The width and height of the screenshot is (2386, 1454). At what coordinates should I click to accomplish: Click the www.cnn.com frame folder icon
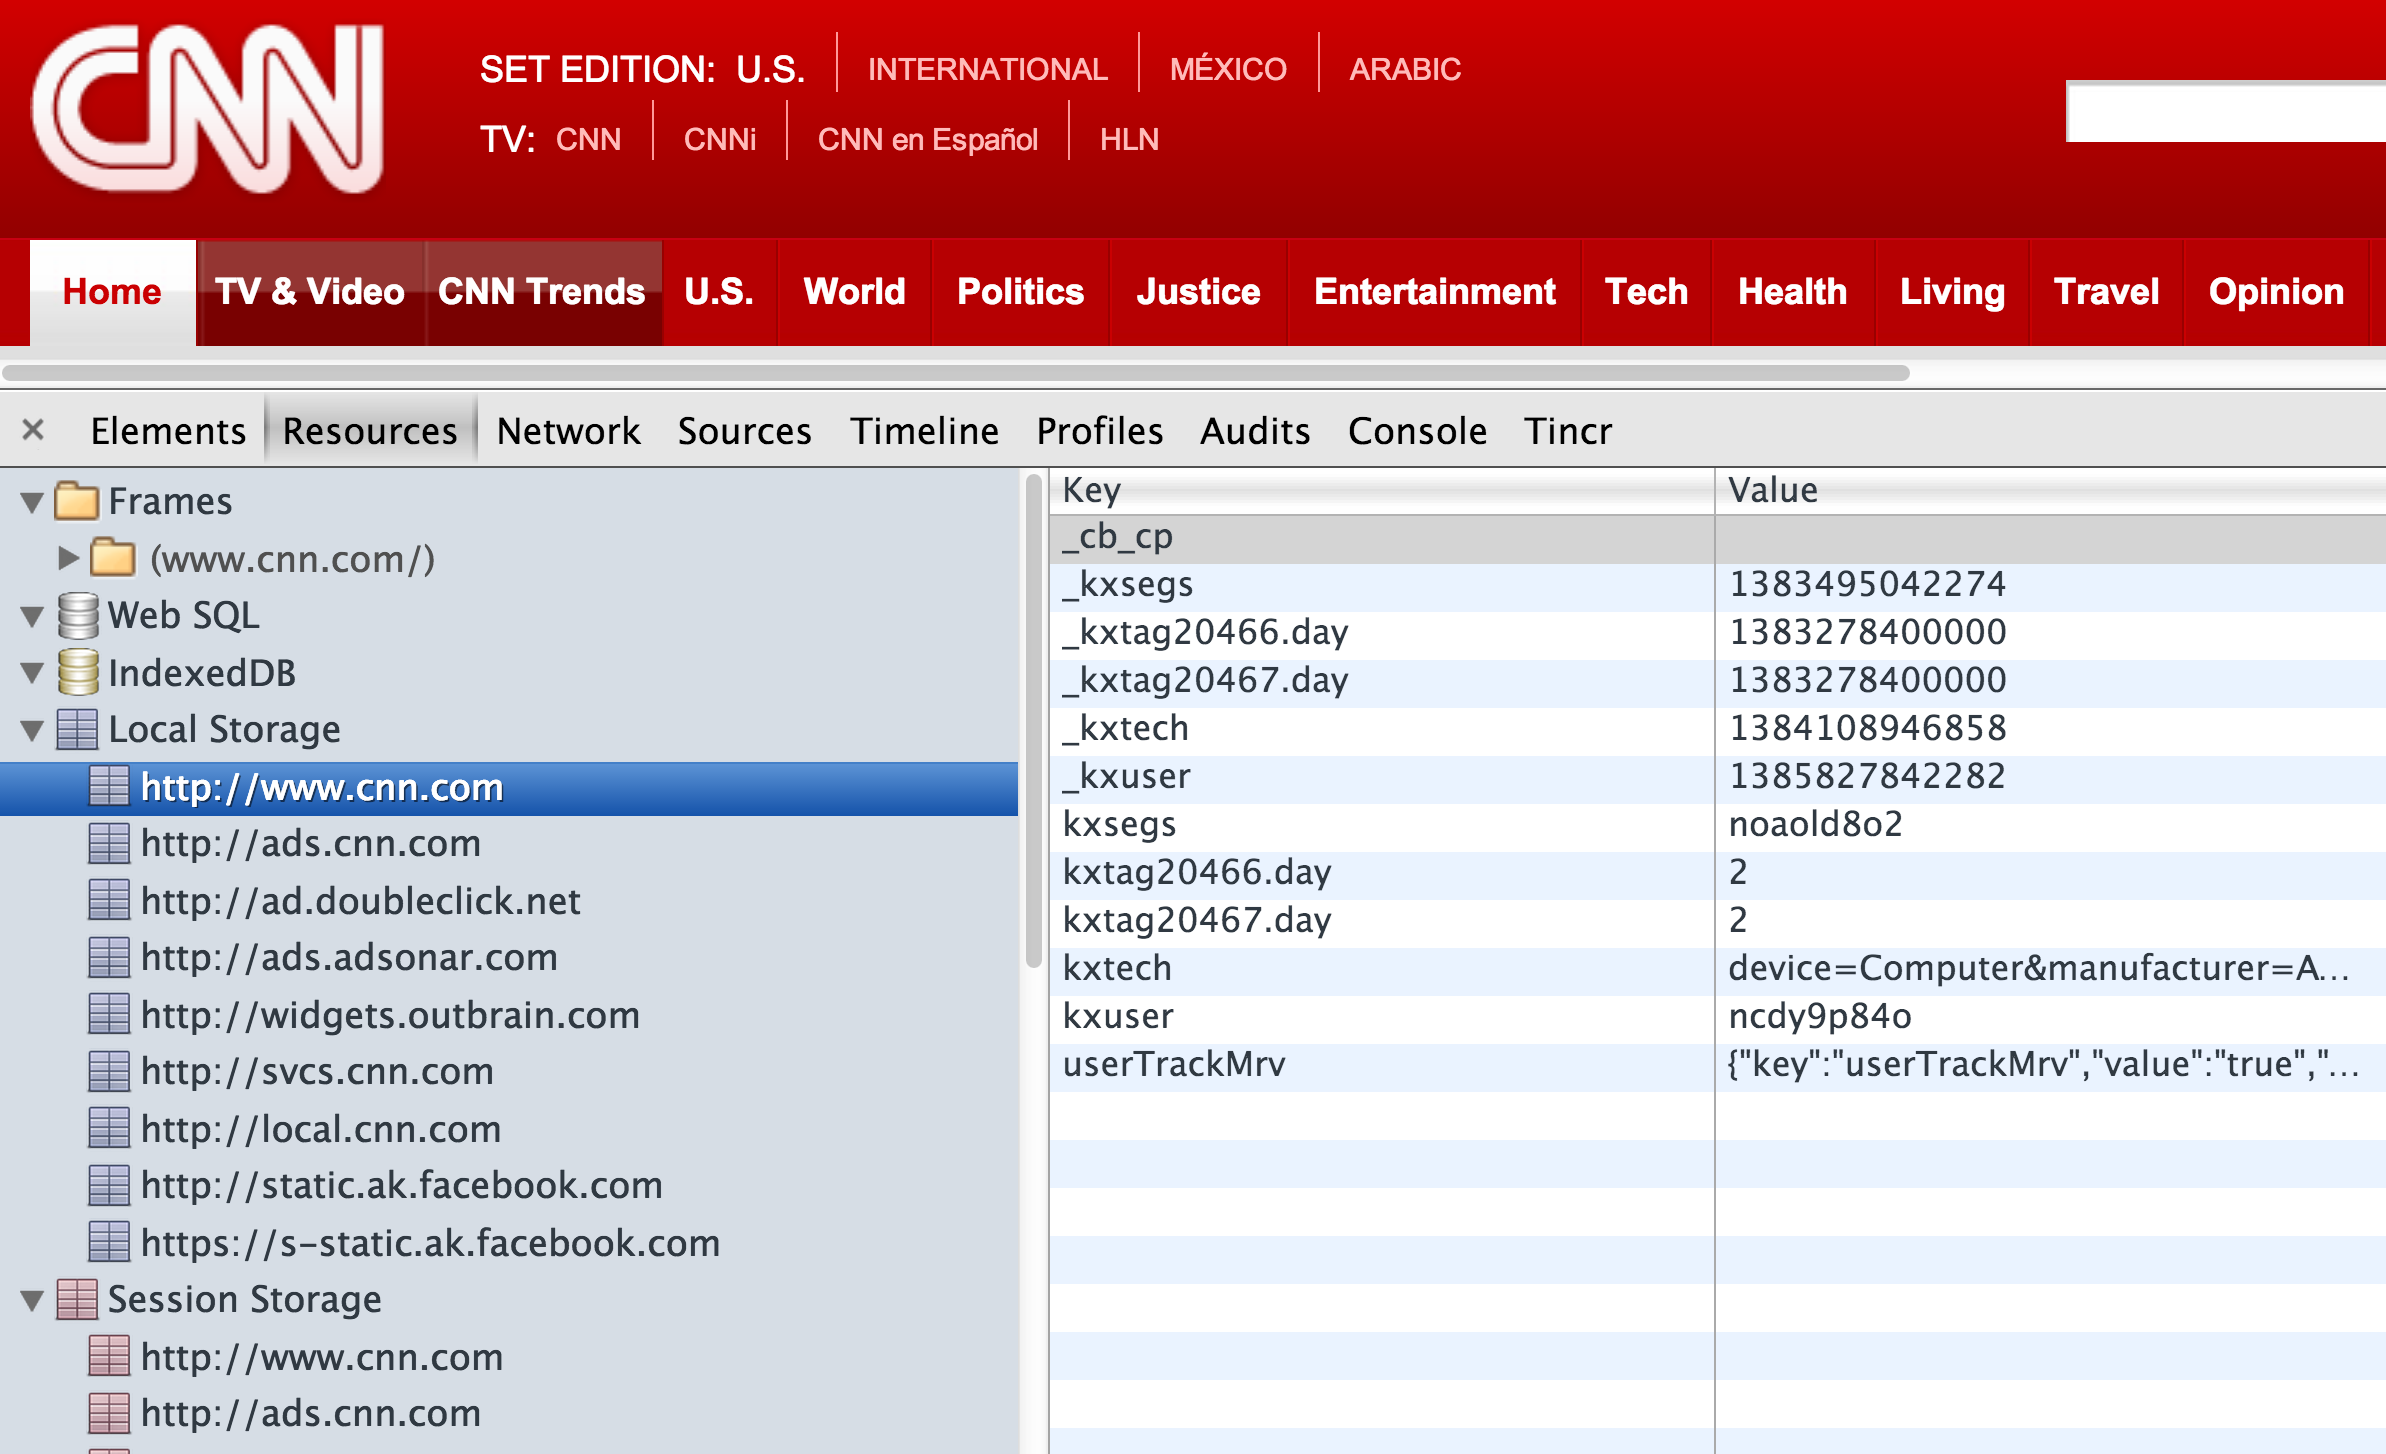[112, 558]
